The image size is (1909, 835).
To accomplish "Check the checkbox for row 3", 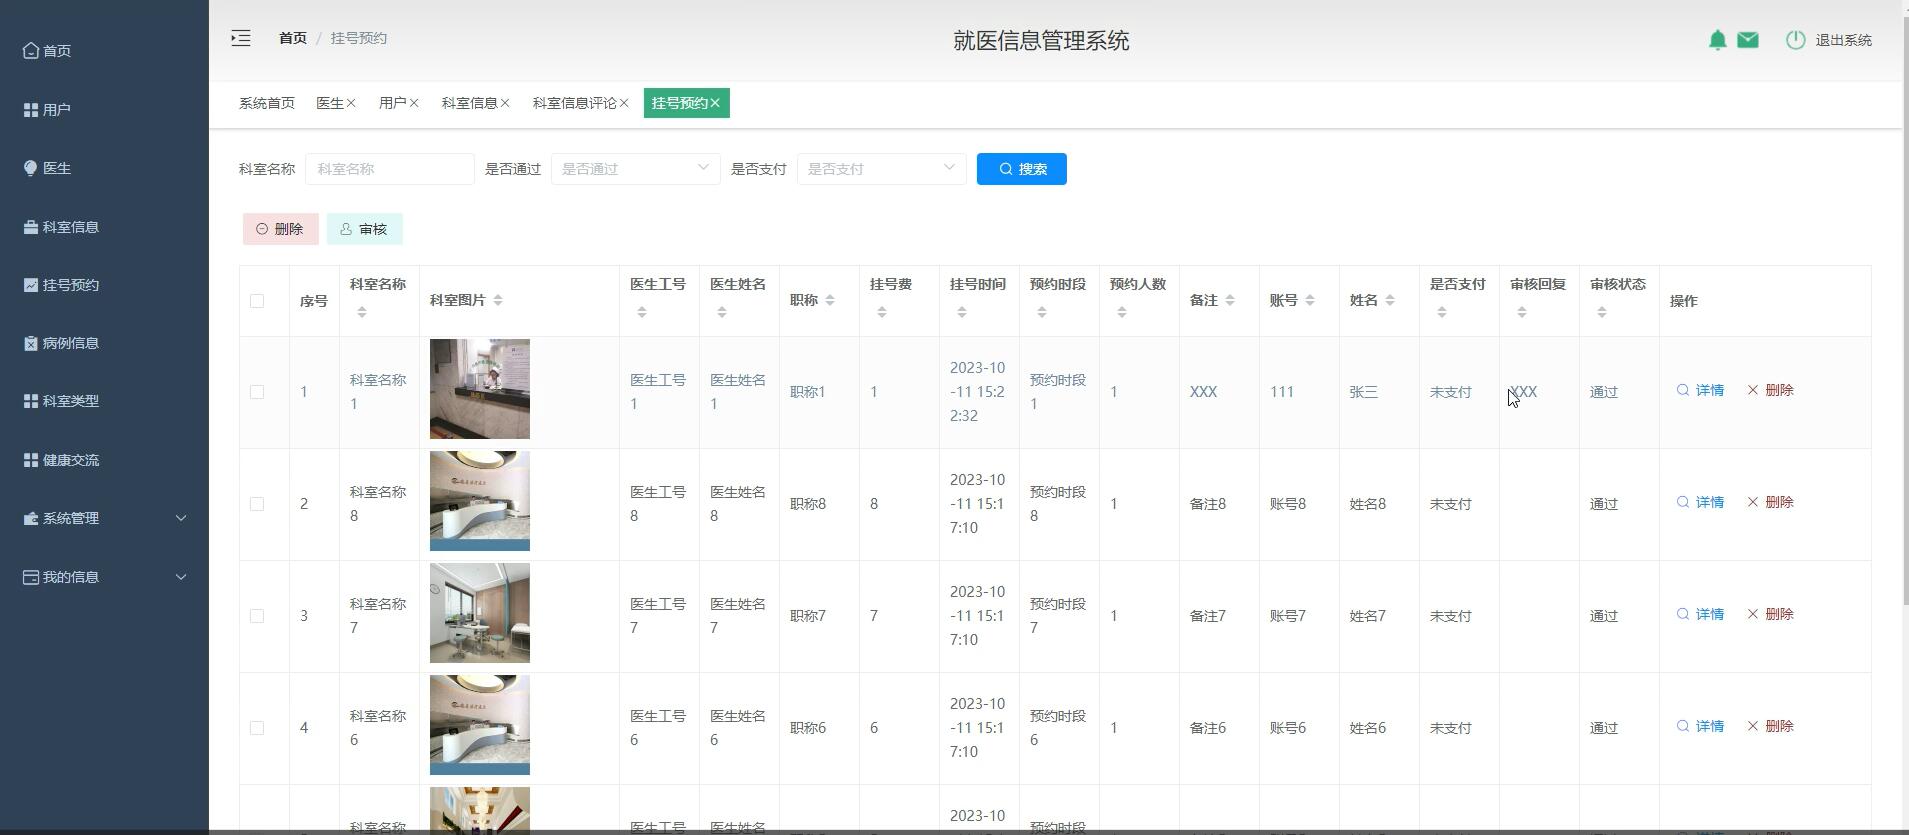I will 257,616.
